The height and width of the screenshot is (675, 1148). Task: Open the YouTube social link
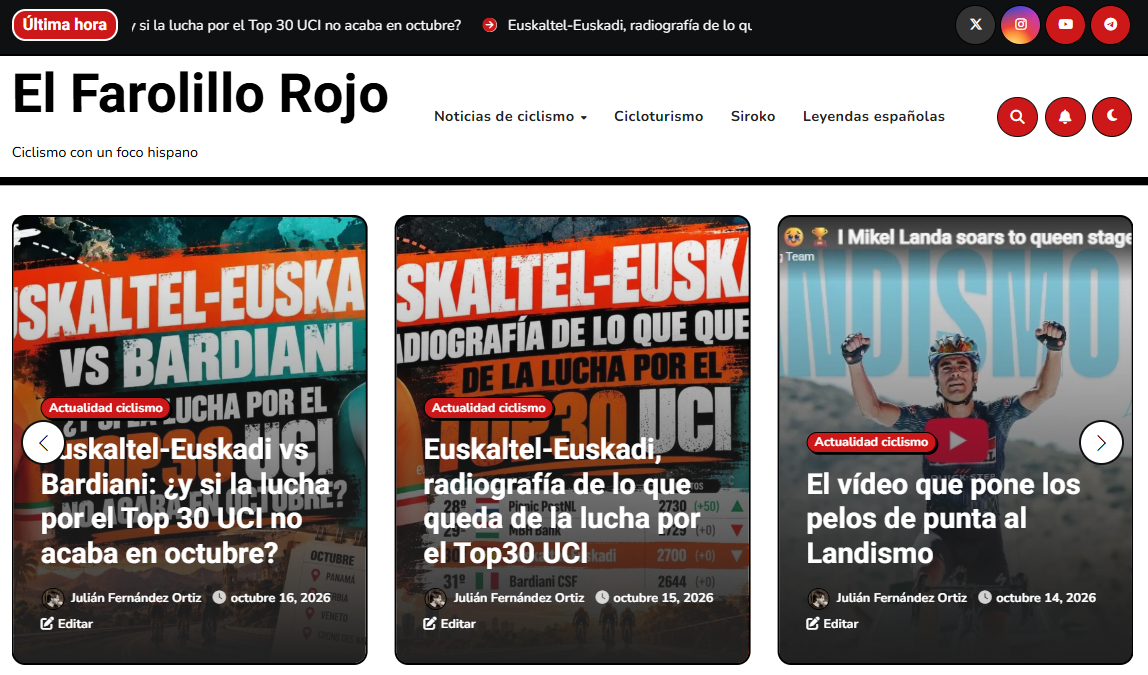coord(1066,25)
